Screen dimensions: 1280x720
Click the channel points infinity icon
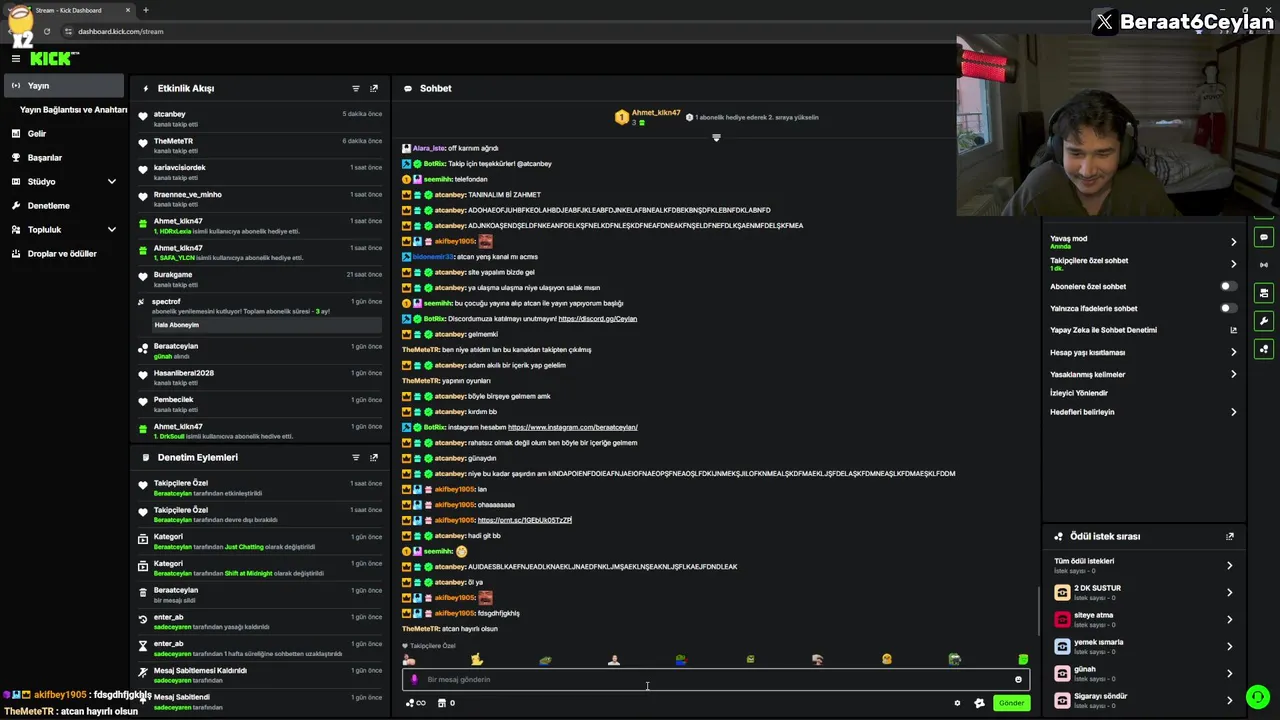pyautogui.click(x=416, y=703)
